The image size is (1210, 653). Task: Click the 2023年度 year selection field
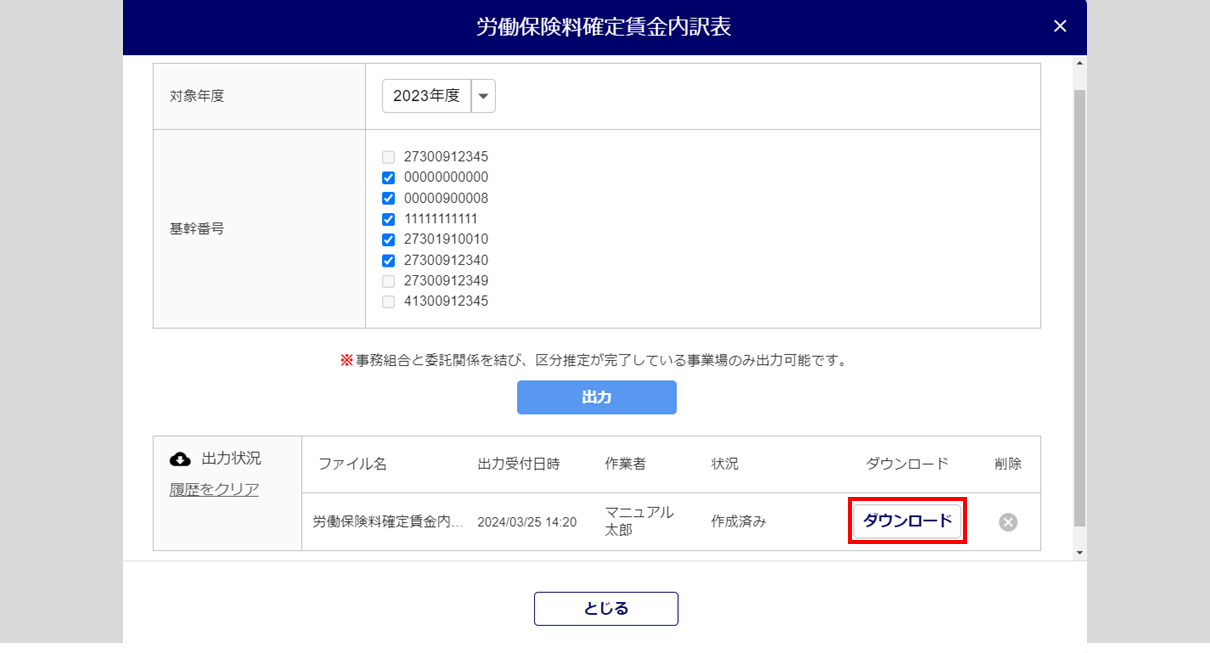click(427, 96)
